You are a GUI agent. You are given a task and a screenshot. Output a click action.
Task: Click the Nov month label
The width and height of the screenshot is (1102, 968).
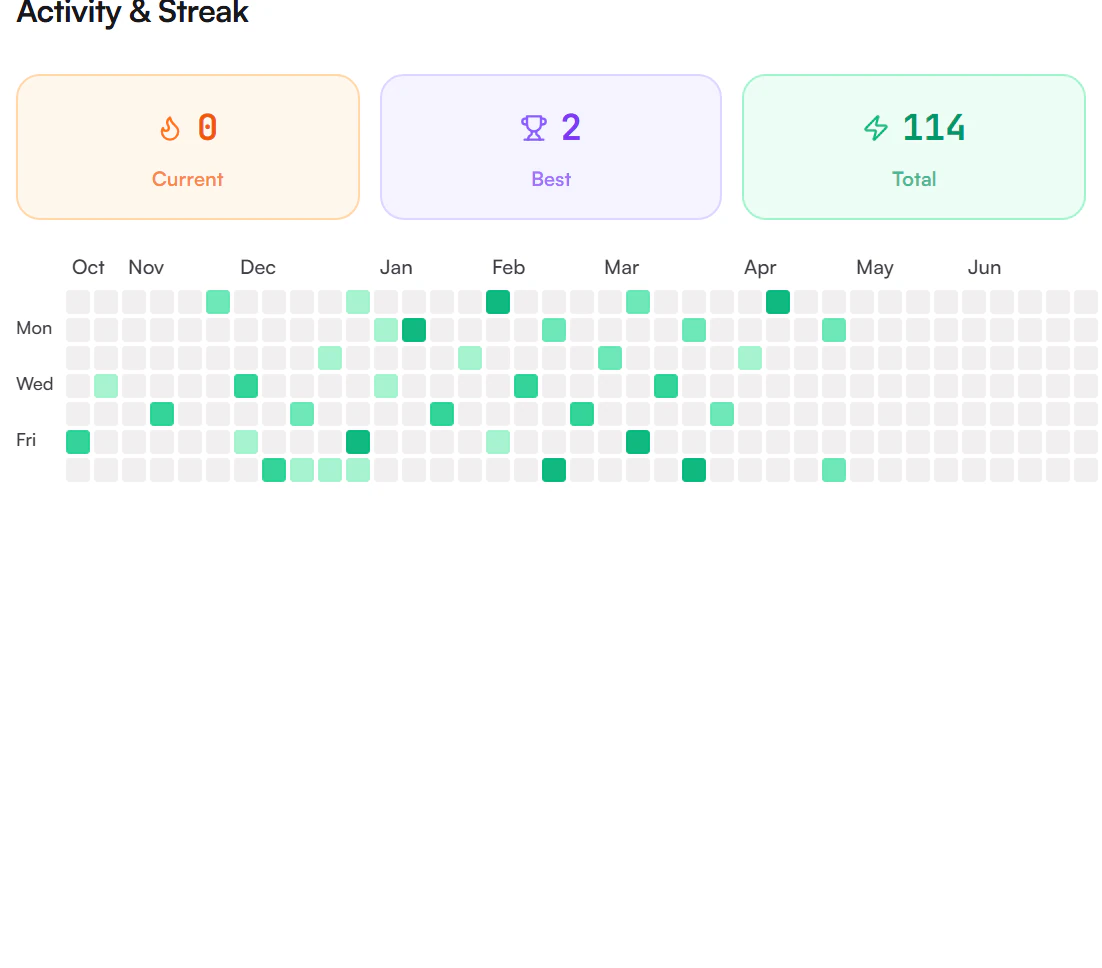(145, 267)
